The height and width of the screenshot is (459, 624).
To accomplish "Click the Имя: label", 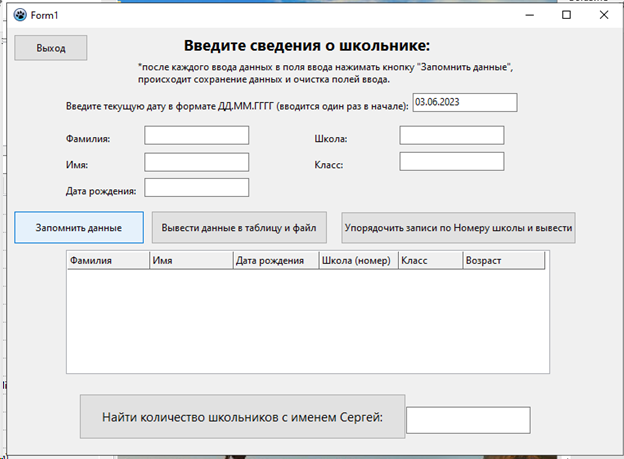I will [77, 165].
